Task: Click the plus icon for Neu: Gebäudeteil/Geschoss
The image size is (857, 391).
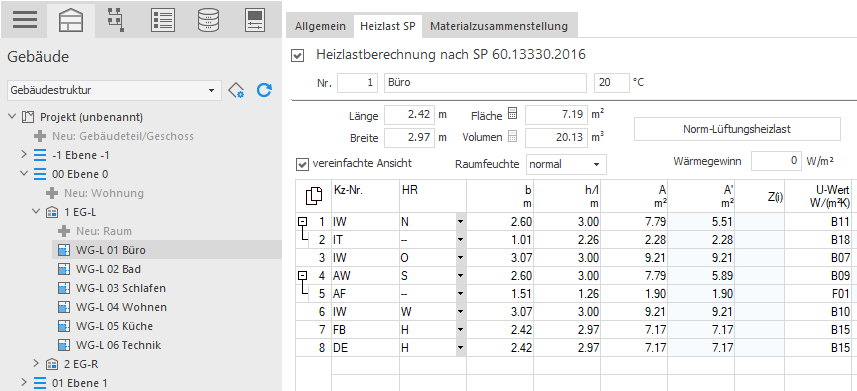Action: pyautogui.click(x=40, y=136)
